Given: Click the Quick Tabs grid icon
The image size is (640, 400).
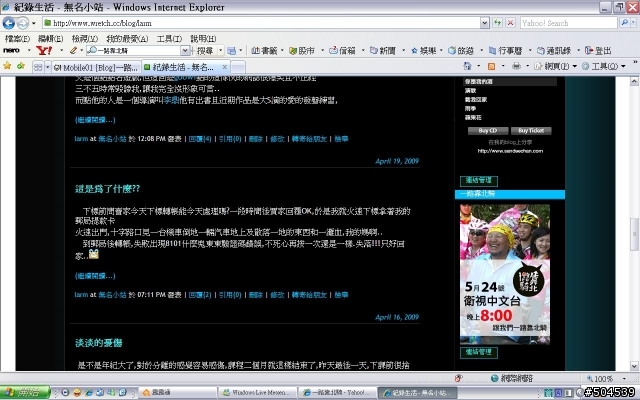Looking at the screenshot, I should [x=38, y=67].
